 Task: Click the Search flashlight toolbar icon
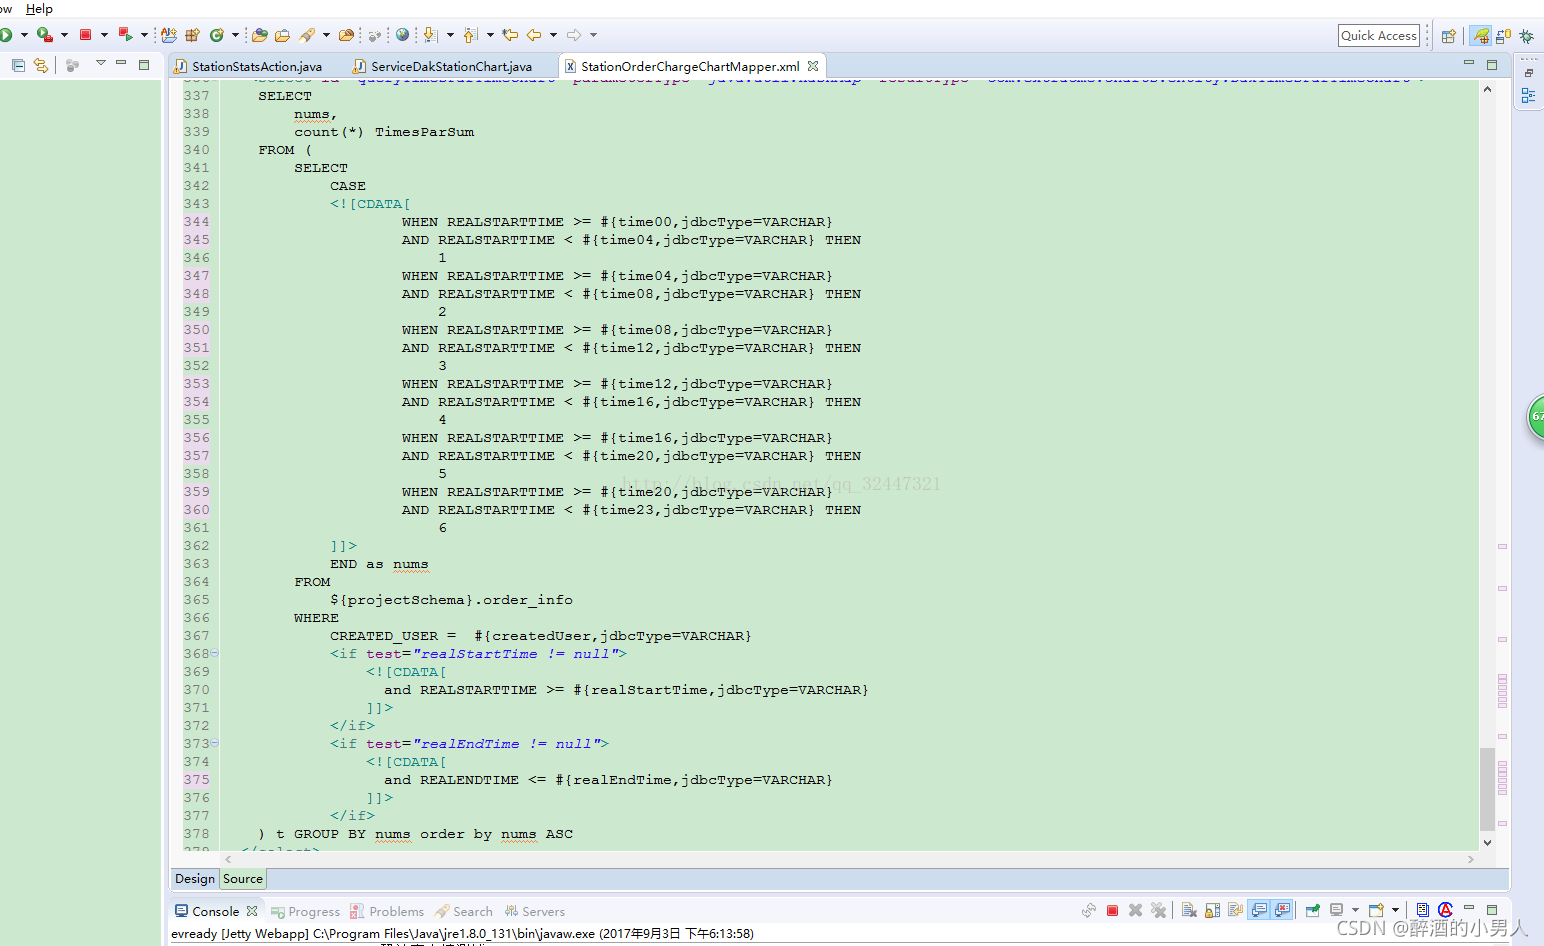[307, 35]
